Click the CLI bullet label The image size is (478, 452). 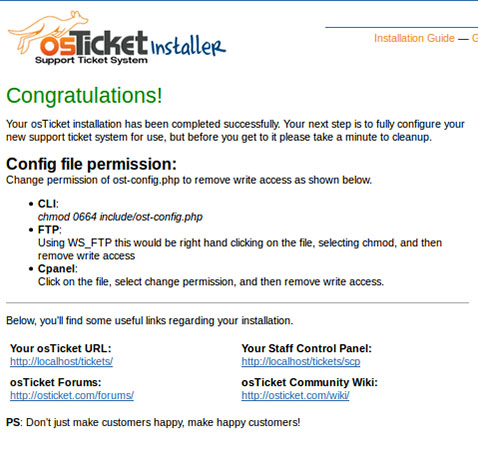48,204
